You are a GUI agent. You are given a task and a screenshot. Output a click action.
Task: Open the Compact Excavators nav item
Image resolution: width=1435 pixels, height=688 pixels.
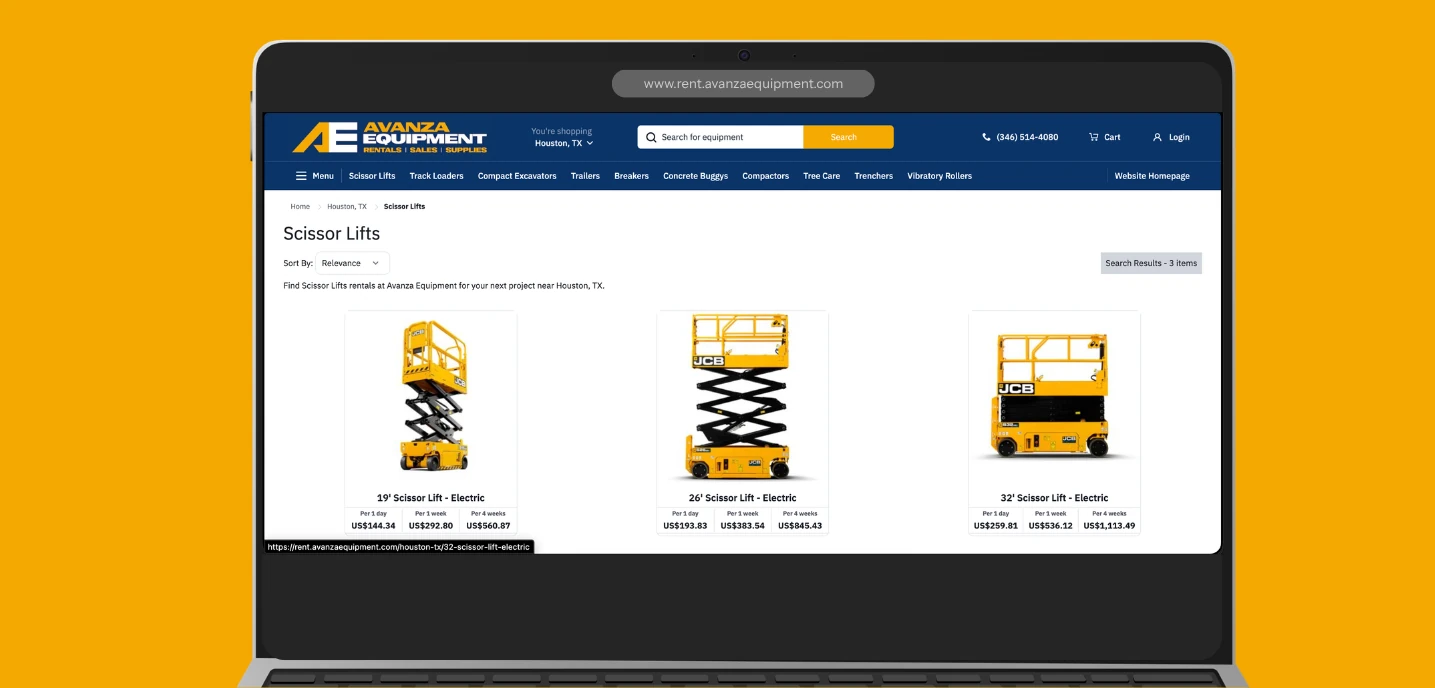(x=517, y=176)
